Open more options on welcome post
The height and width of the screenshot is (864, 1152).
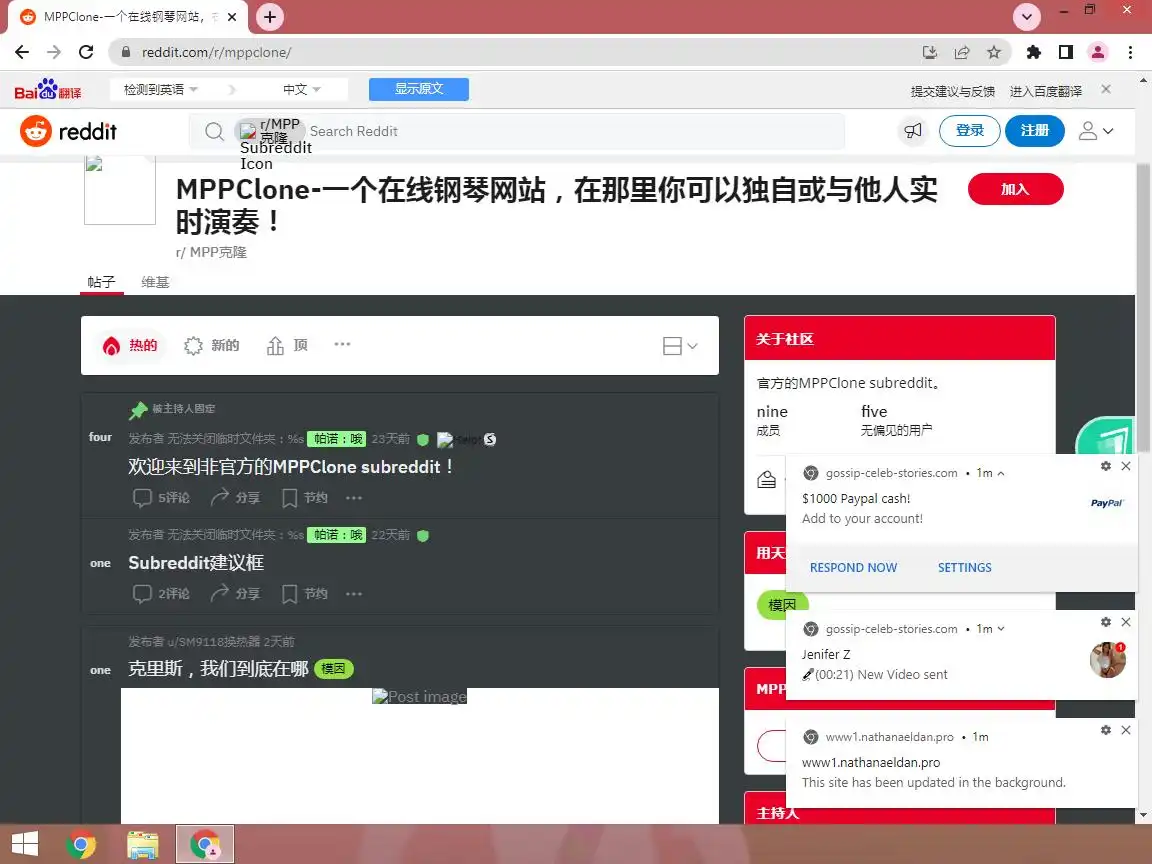pyautogui.click(x=354, y=497)
